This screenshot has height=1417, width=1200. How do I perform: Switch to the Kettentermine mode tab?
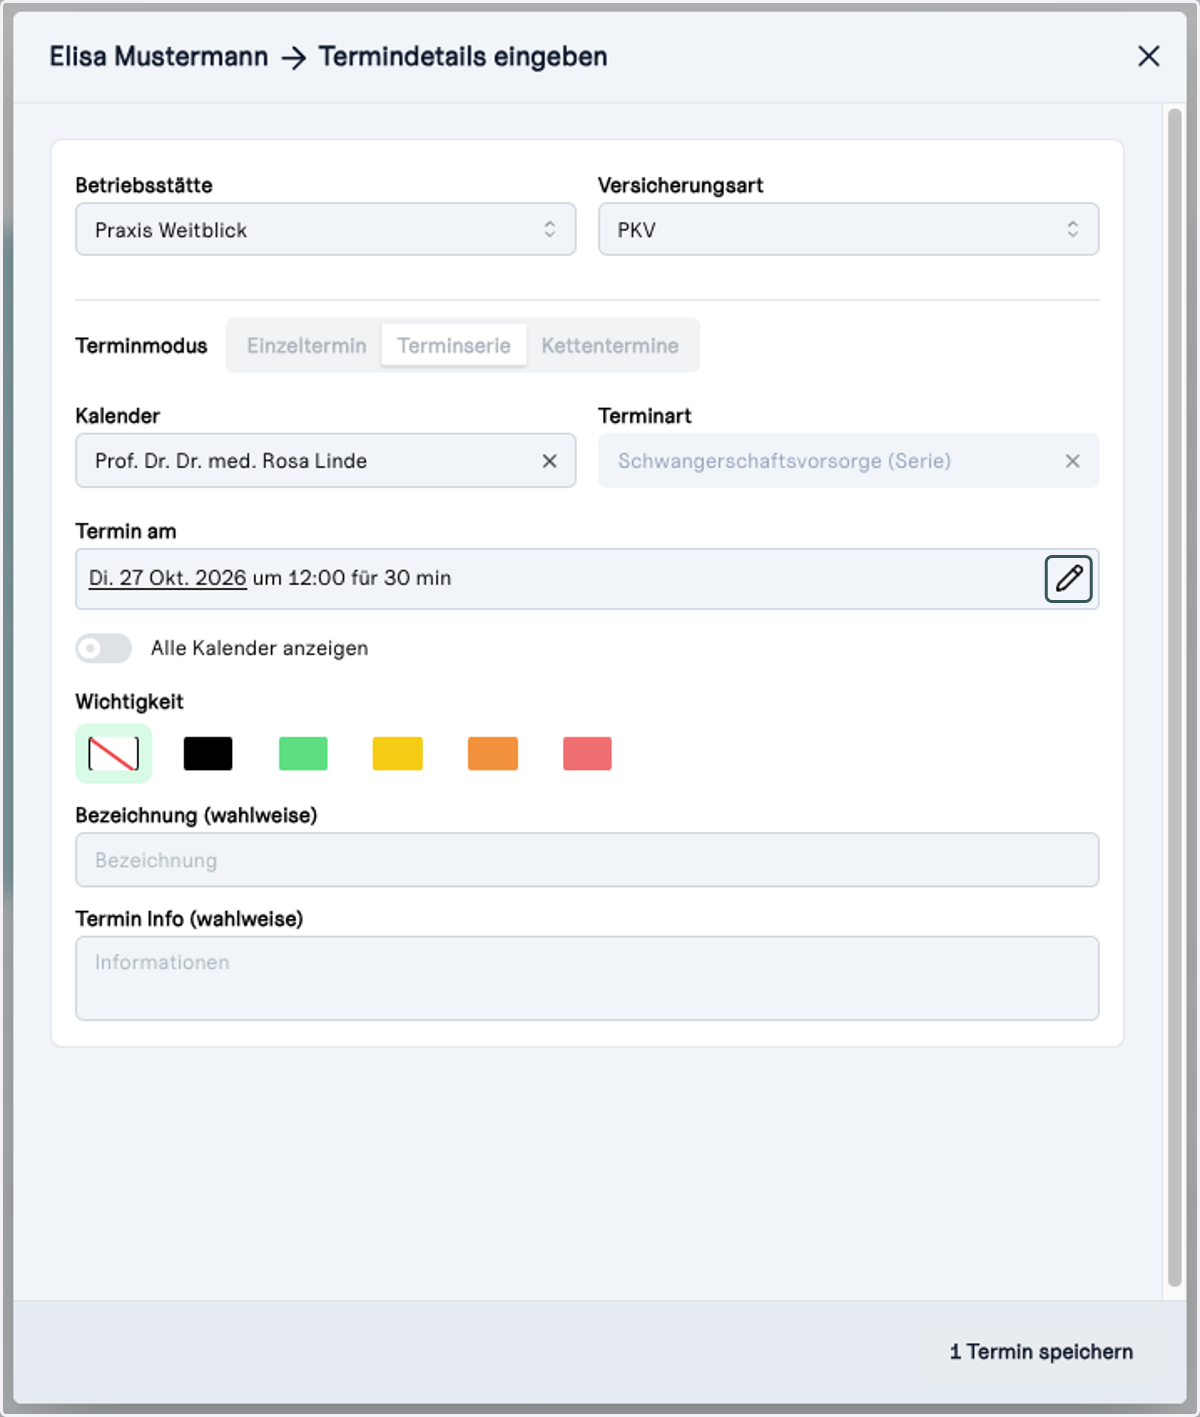tap(610, 346)
